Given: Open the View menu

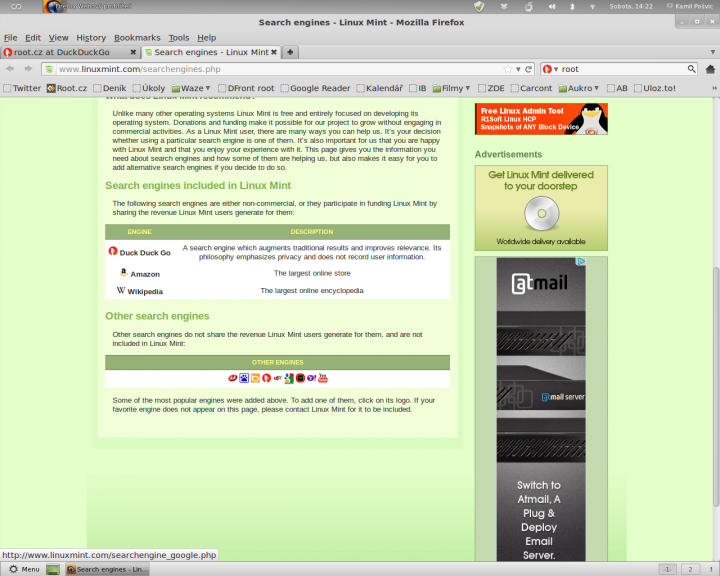Looking at the screenshot, I should click(x=58, y=38).
